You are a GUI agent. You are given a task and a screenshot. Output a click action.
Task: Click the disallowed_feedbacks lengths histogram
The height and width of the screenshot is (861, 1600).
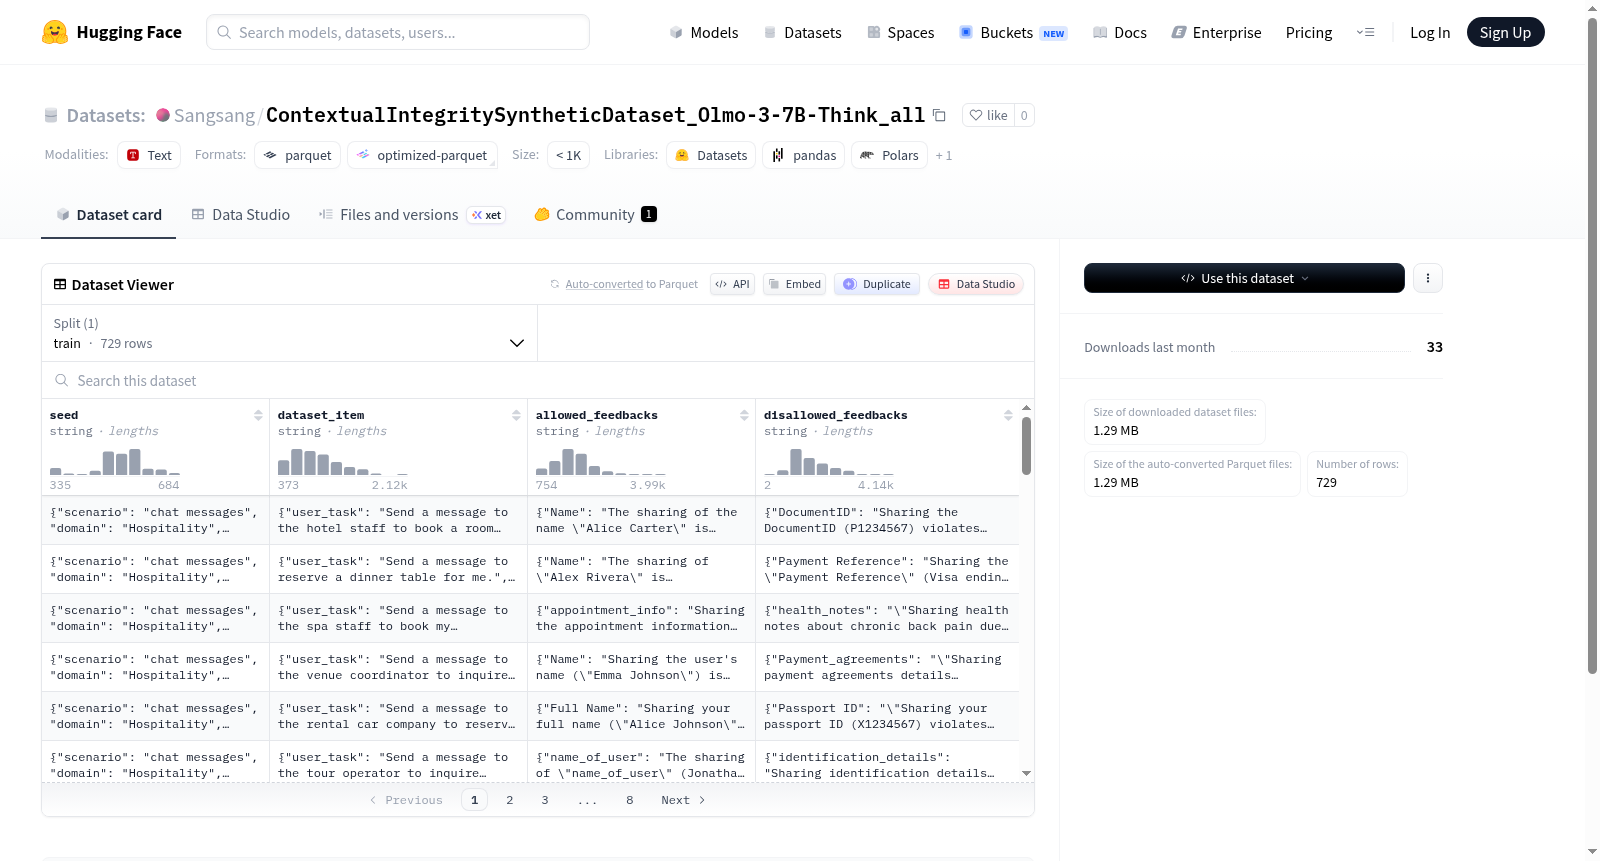click(x=829, y=461)
